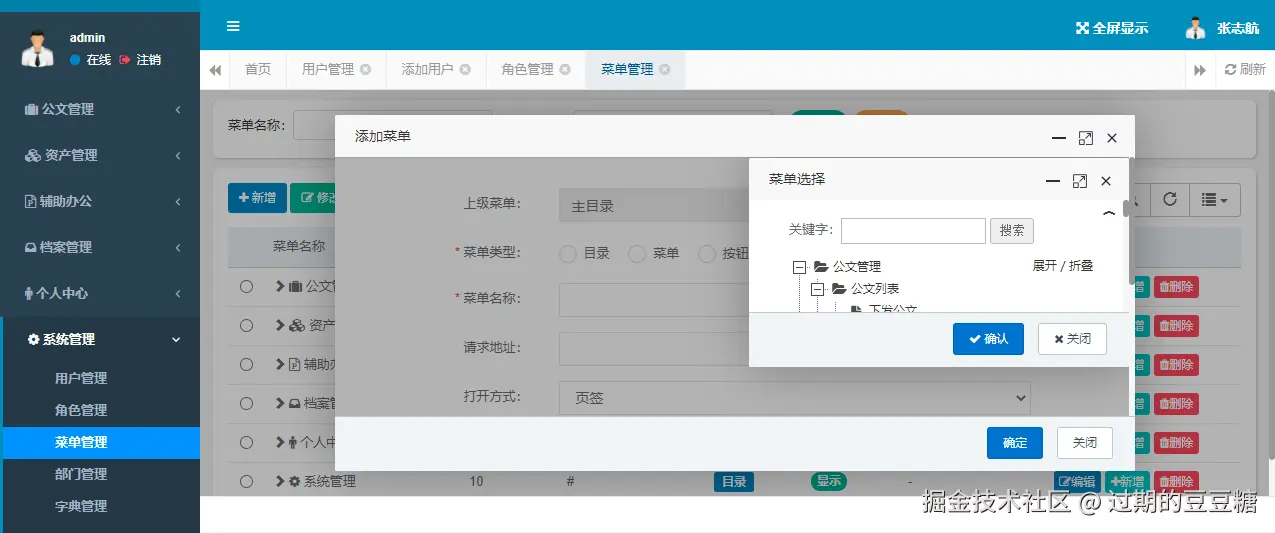The height and width of the screenshot is (533, 1275).
Task: Click the 刷新 refresh button
Action: pos(1245,70)
